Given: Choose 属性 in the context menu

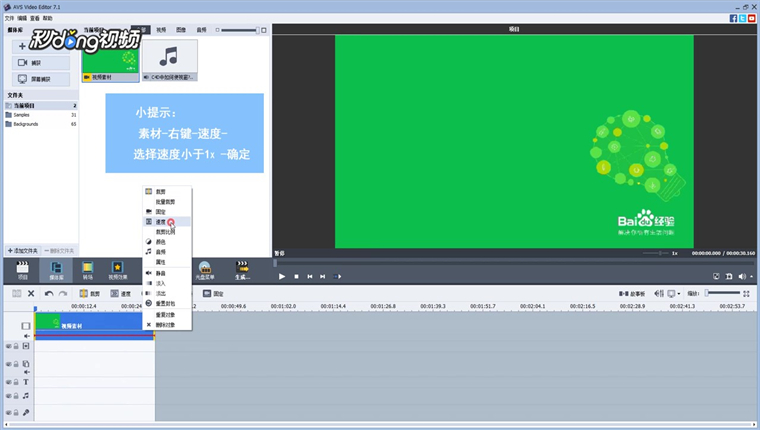Looking at the screenshot, I should [x=167, y=262].
